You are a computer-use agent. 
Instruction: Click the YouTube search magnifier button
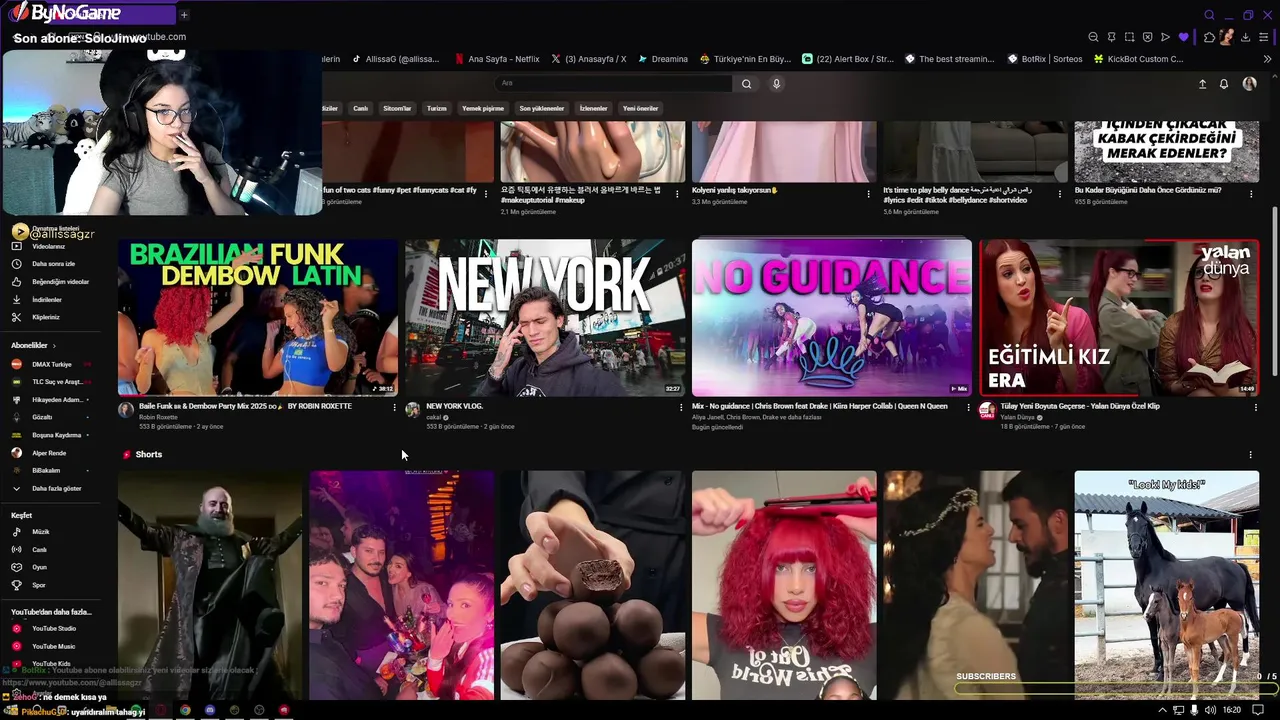click(746, 84)
